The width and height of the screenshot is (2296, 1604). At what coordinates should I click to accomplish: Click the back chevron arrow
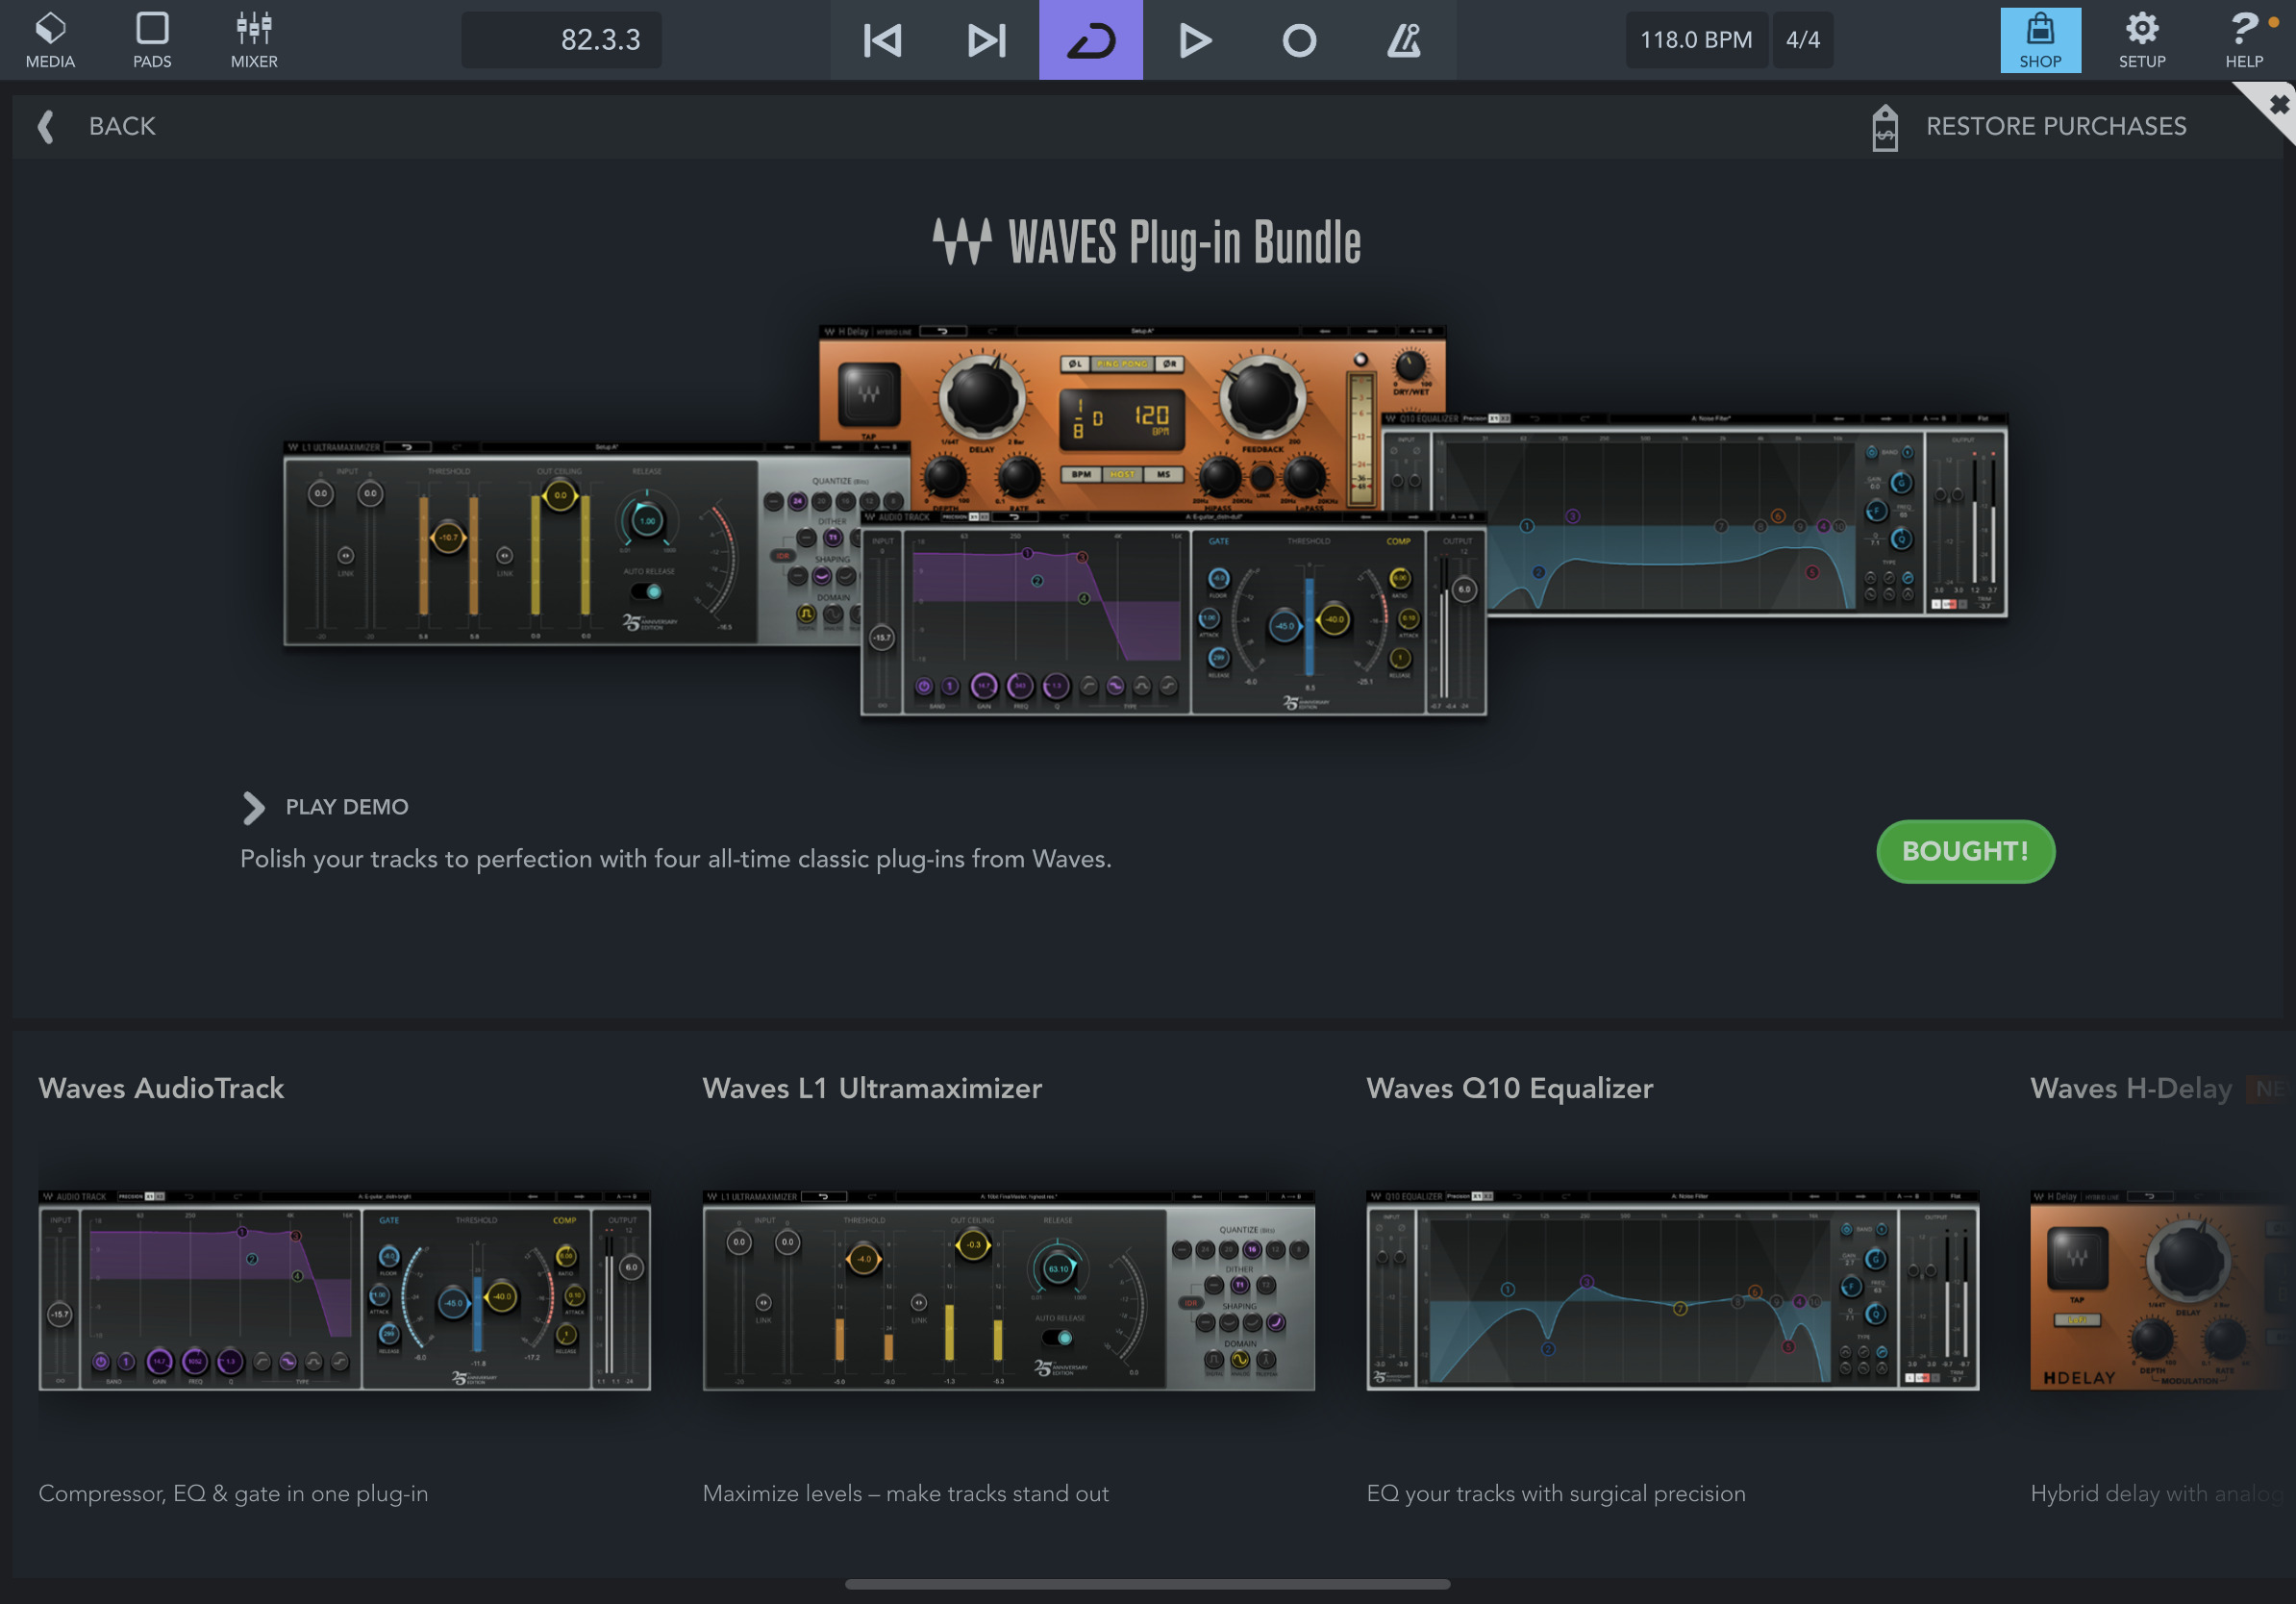coord(45,127)
